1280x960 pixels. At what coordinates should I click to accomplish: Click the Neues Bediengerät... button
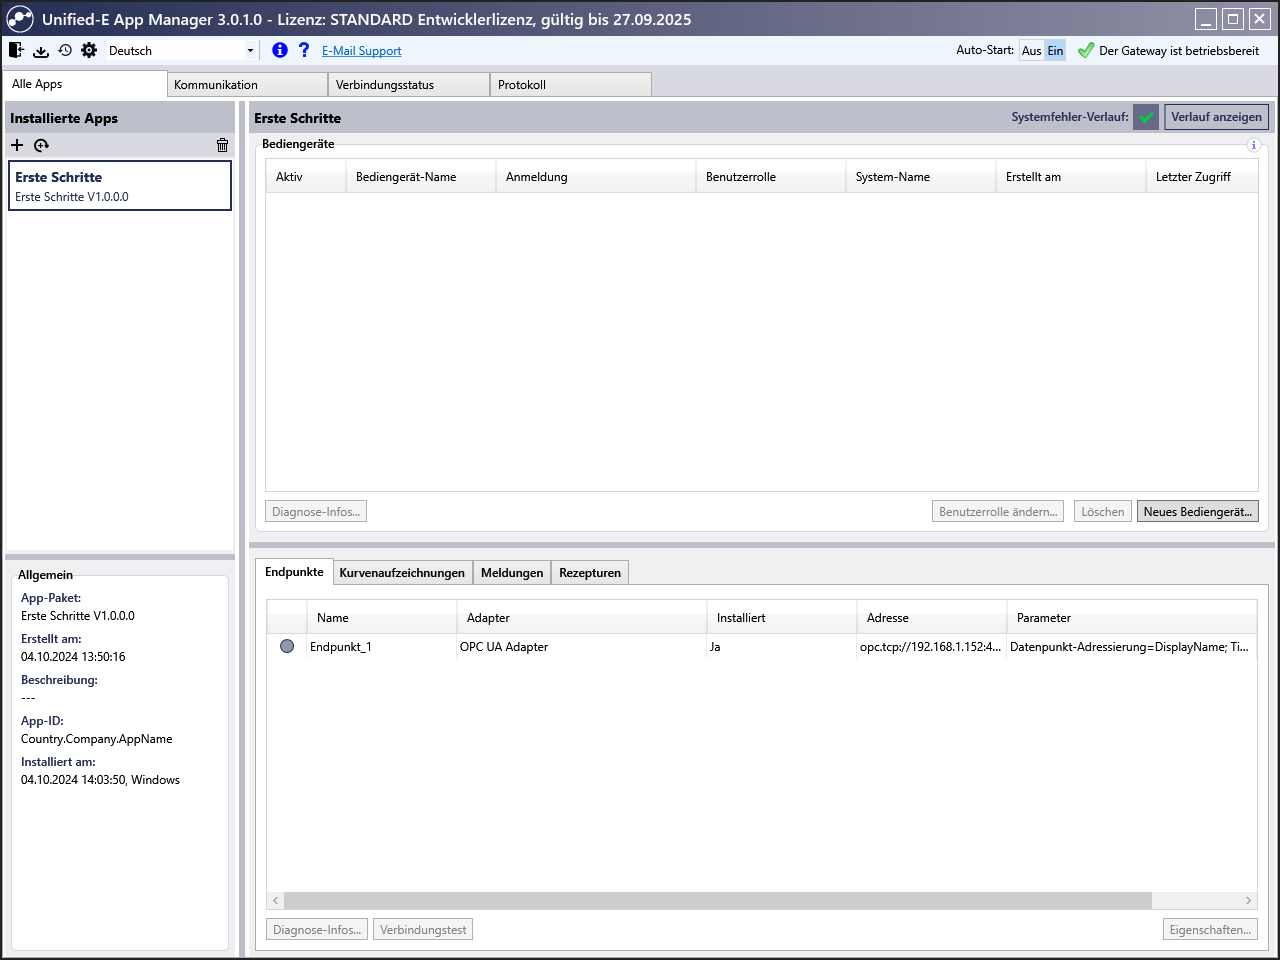pyautogui.click(x=1197, y=511)
